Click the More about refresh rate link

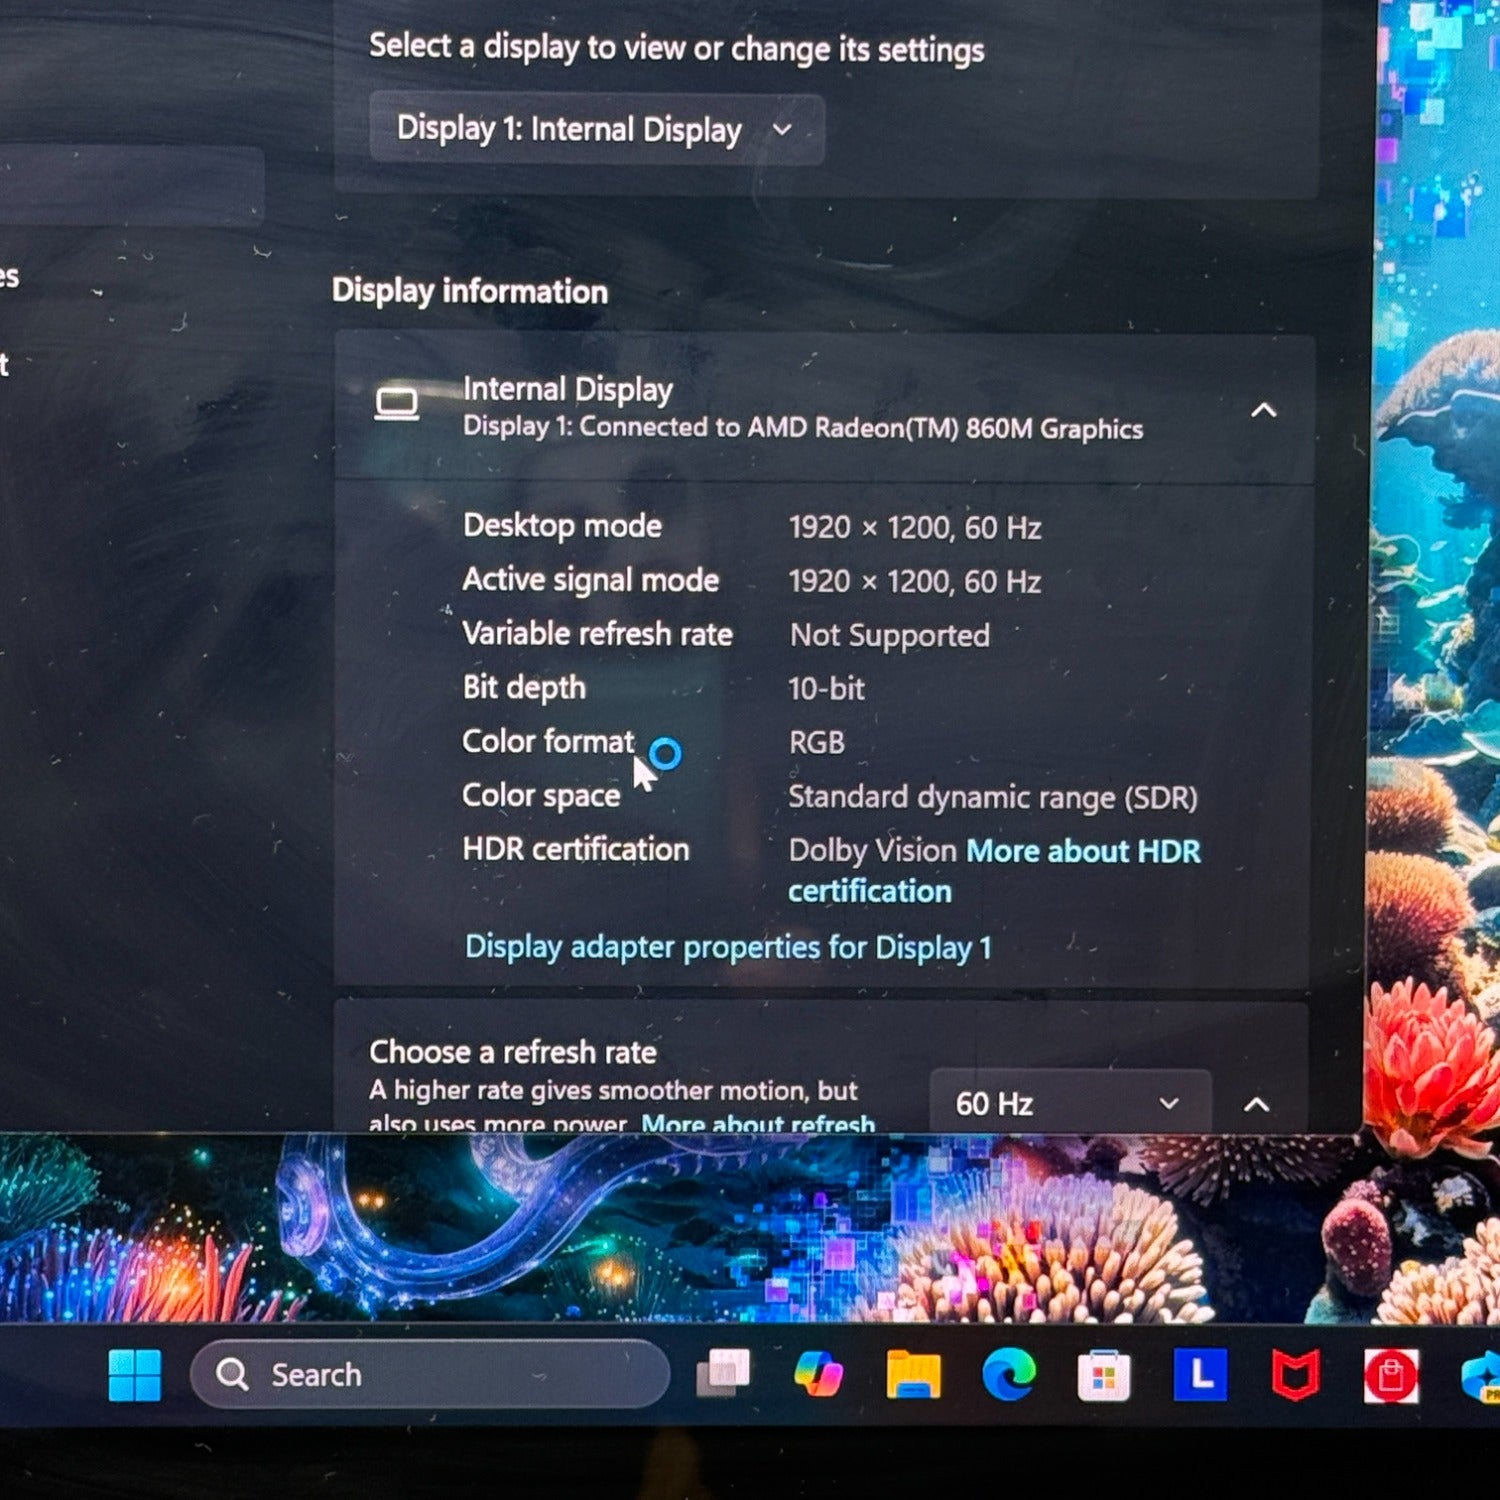pyautogui.click(x=757, y=1123)
